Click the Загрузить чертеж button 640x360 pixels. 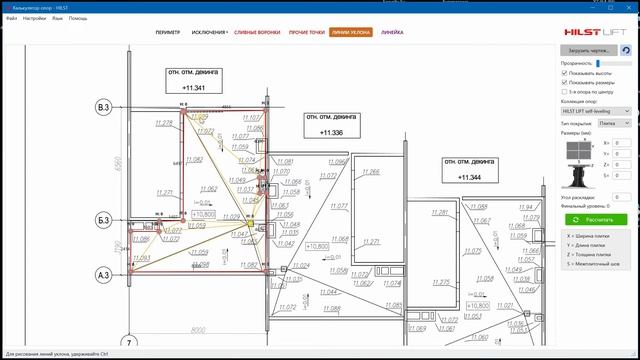click(x=589, y=51)
